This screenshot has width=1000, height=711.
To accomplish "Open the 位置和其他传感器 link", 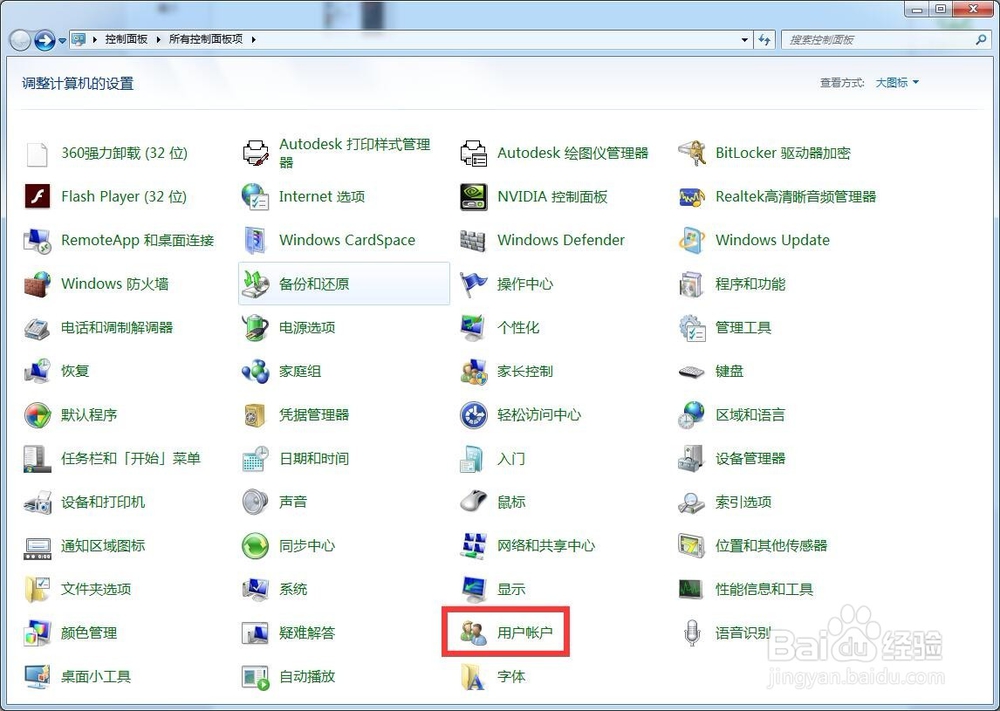I will 771,546.
